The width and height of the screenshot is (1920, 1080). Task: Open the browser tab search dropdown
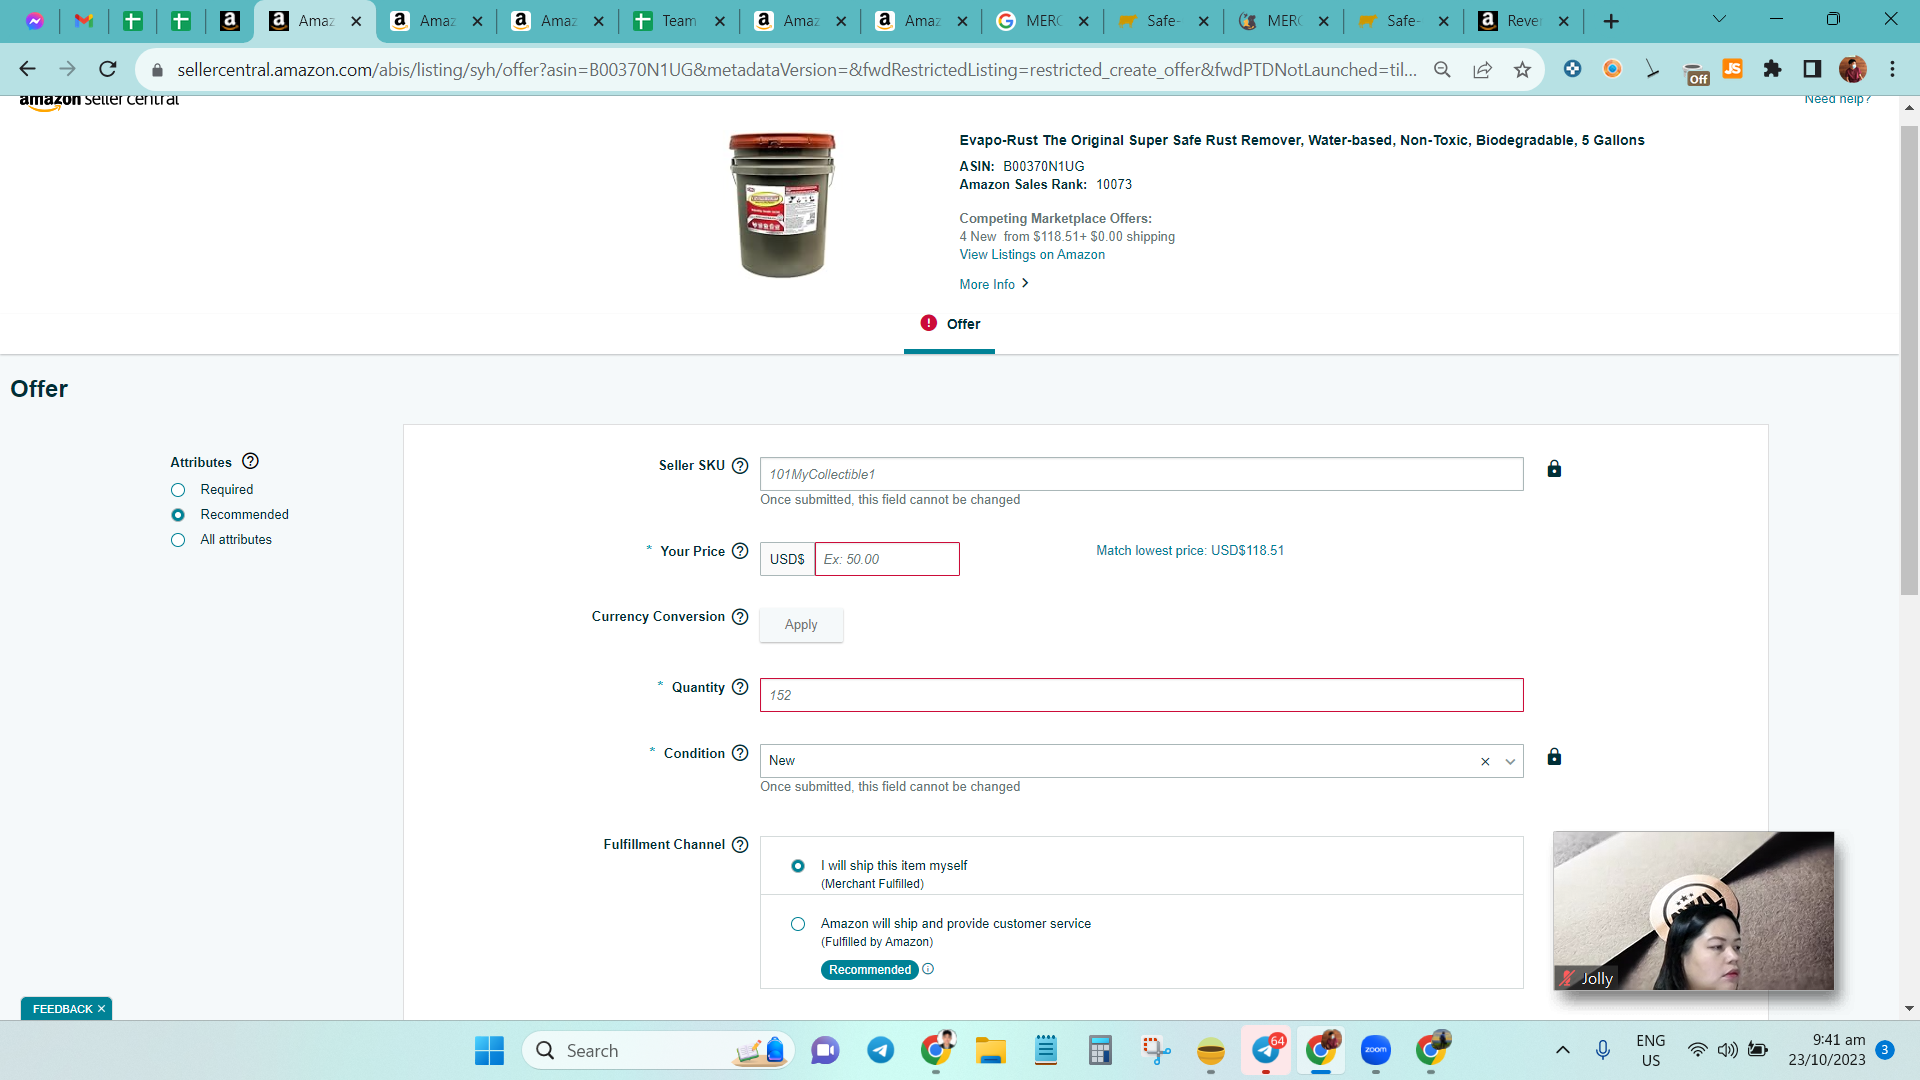[x=1720, y=20]
